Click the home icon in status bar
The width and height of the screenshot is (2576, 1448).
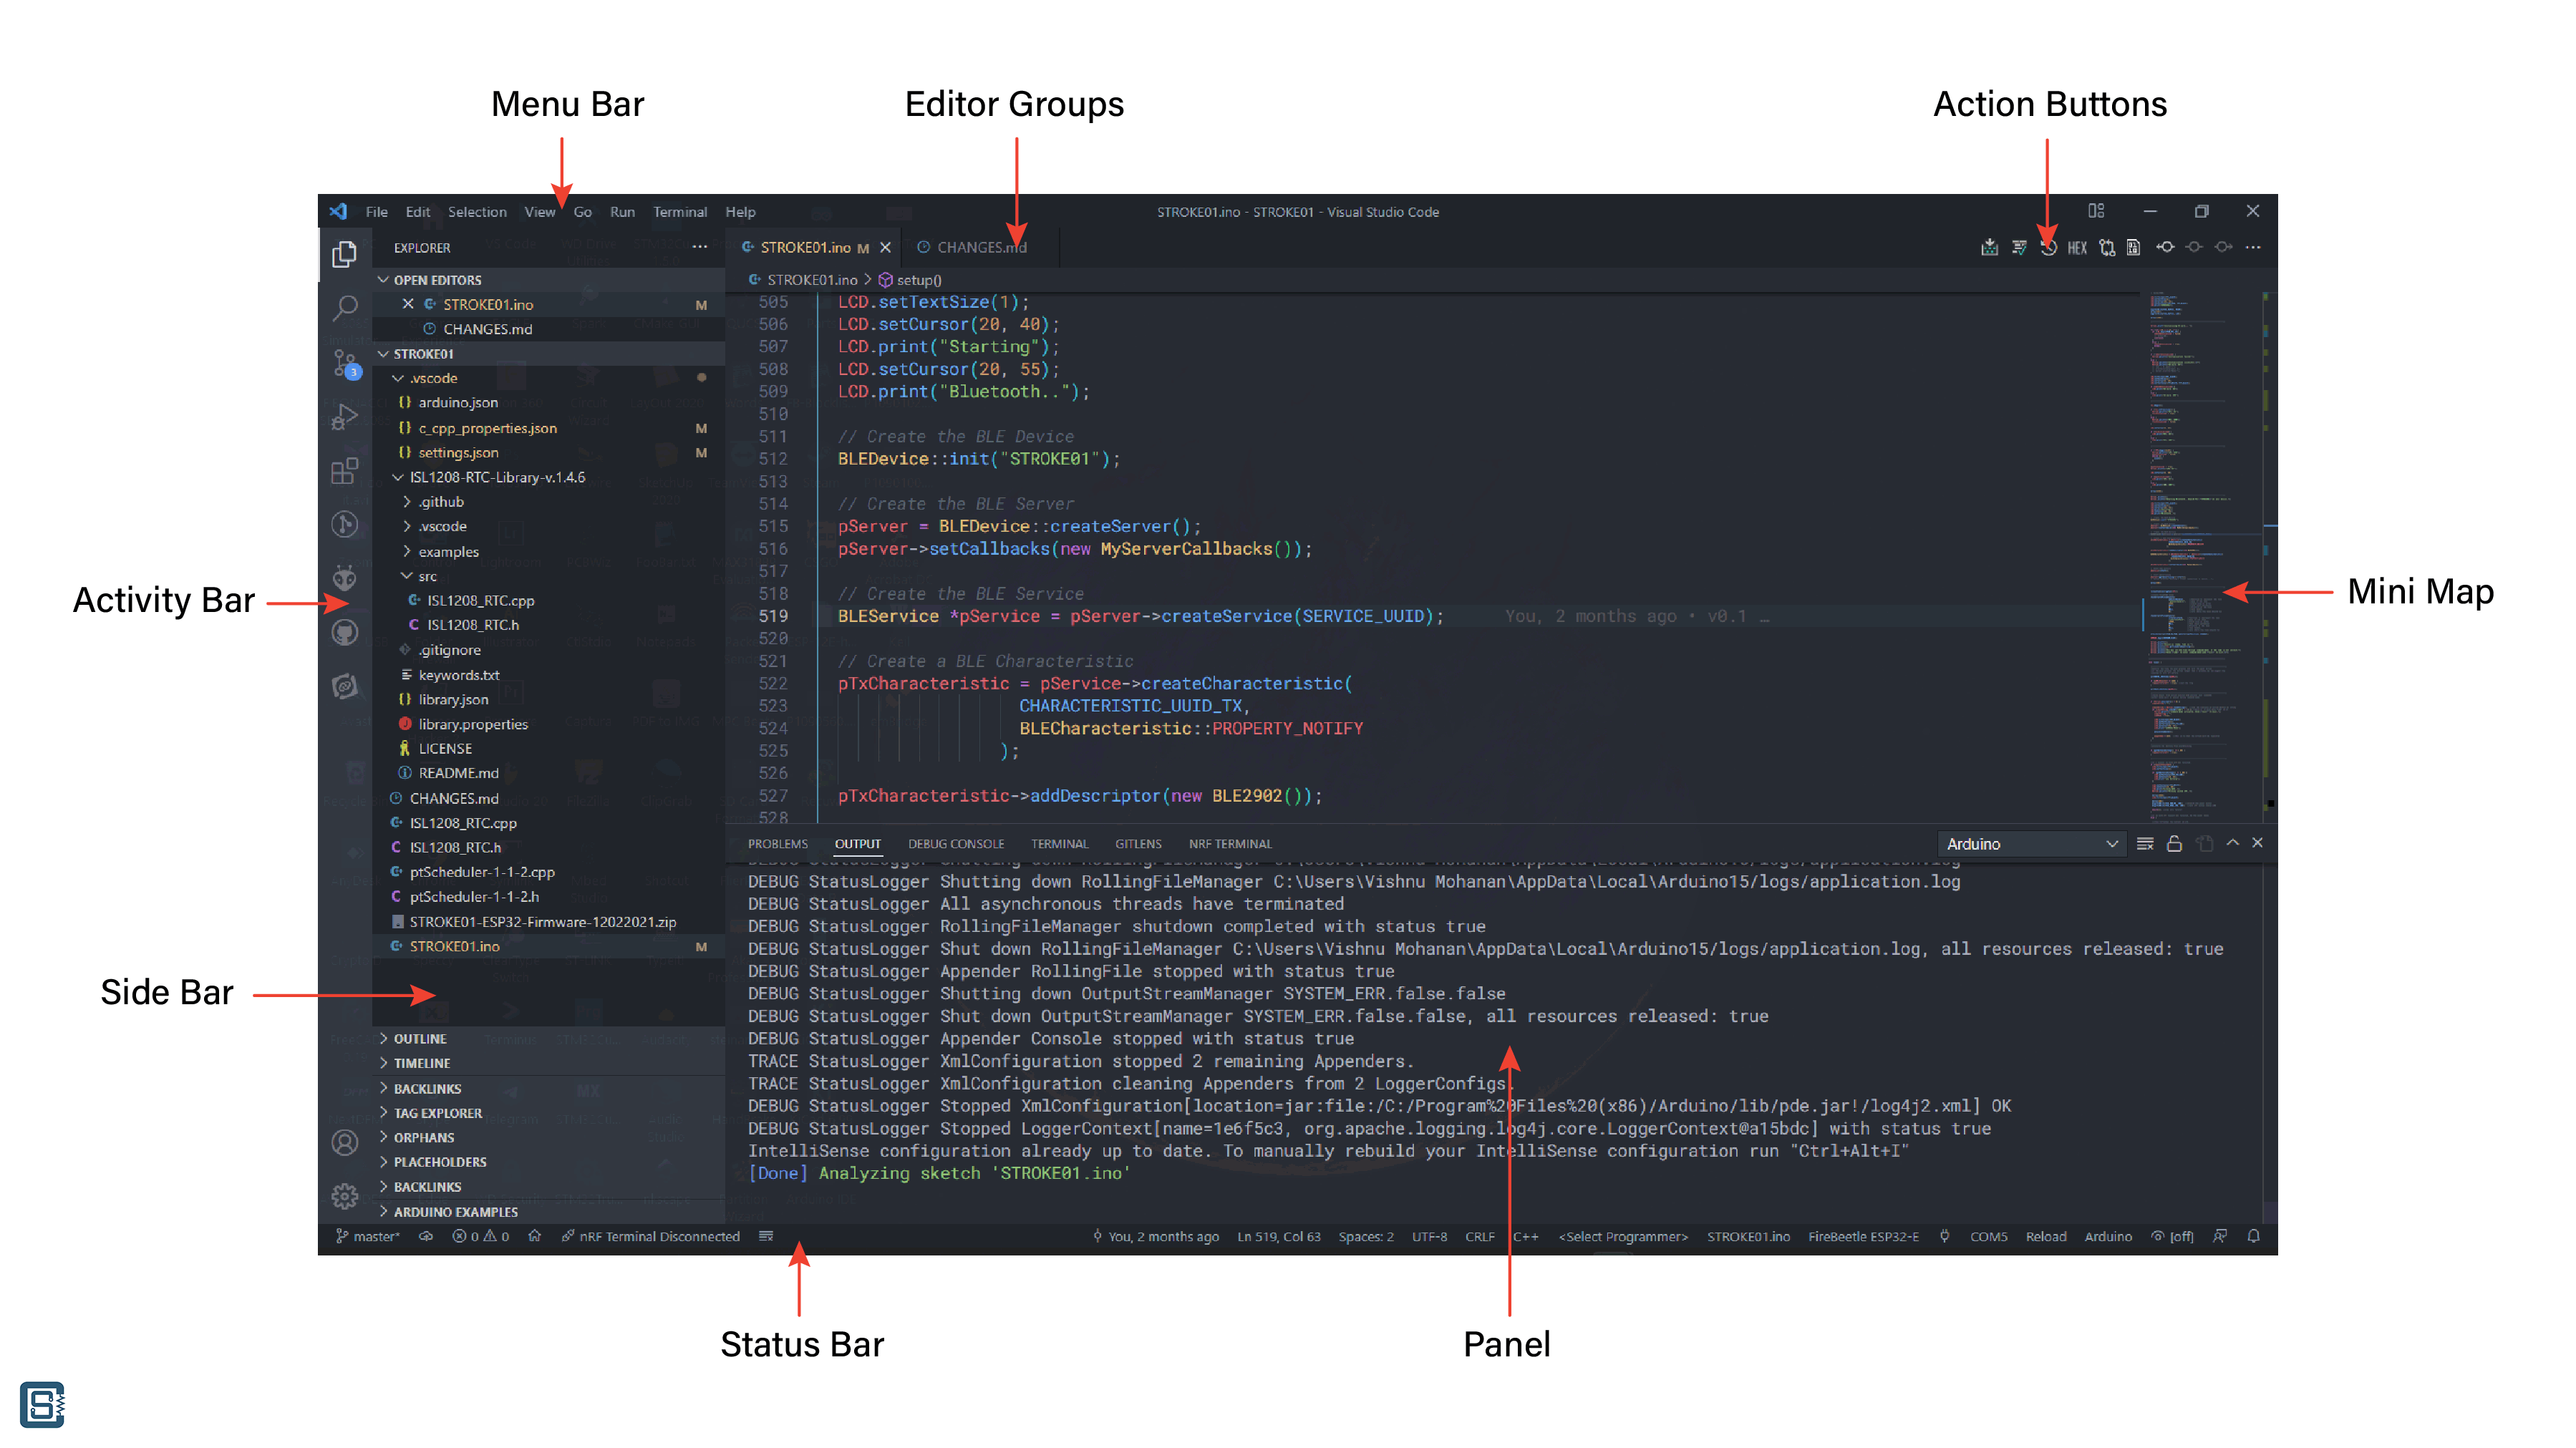pos(535,1236)
